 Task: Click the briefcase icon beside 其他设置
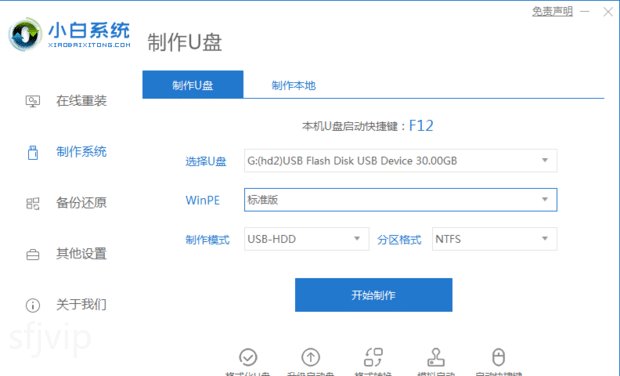[33, 255]
